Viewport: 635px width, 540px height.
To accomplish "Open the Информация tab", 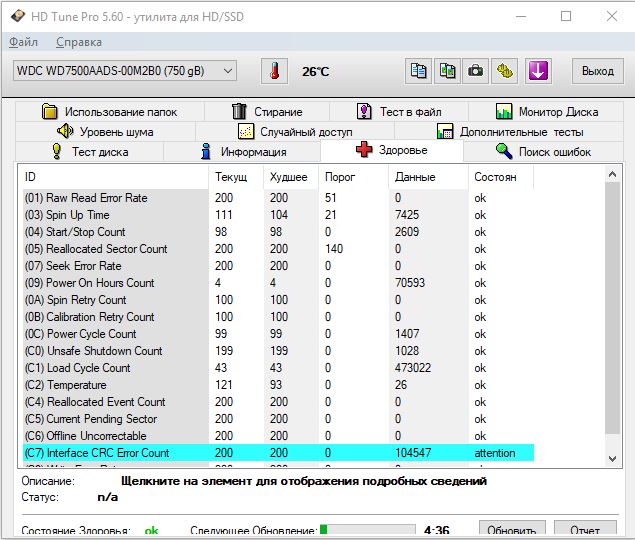I will (243, 152).
